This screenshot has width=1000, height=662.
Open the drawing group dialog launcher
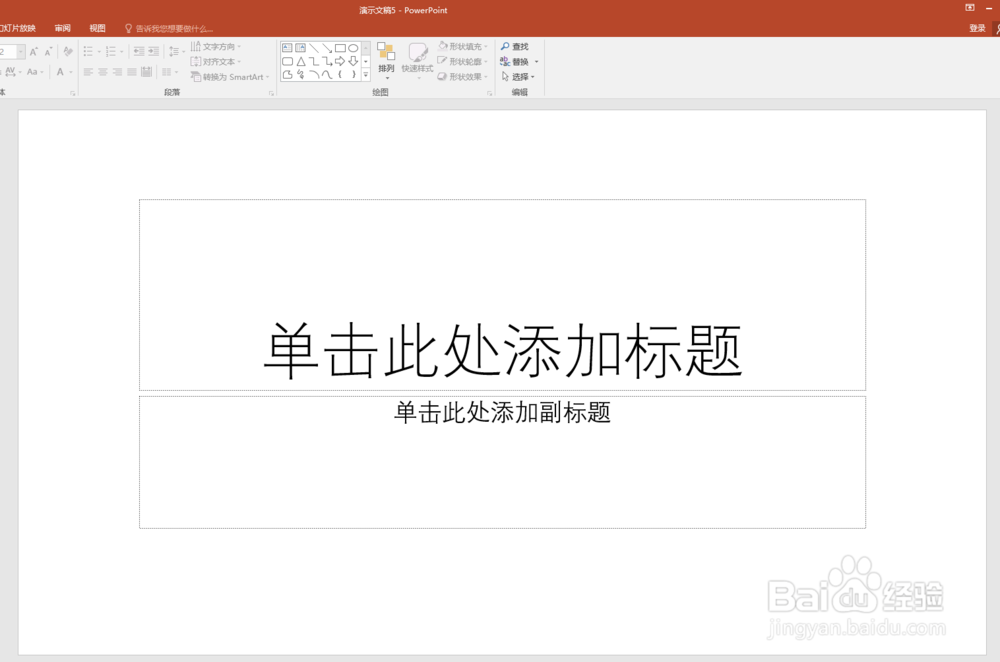[490, 93]
